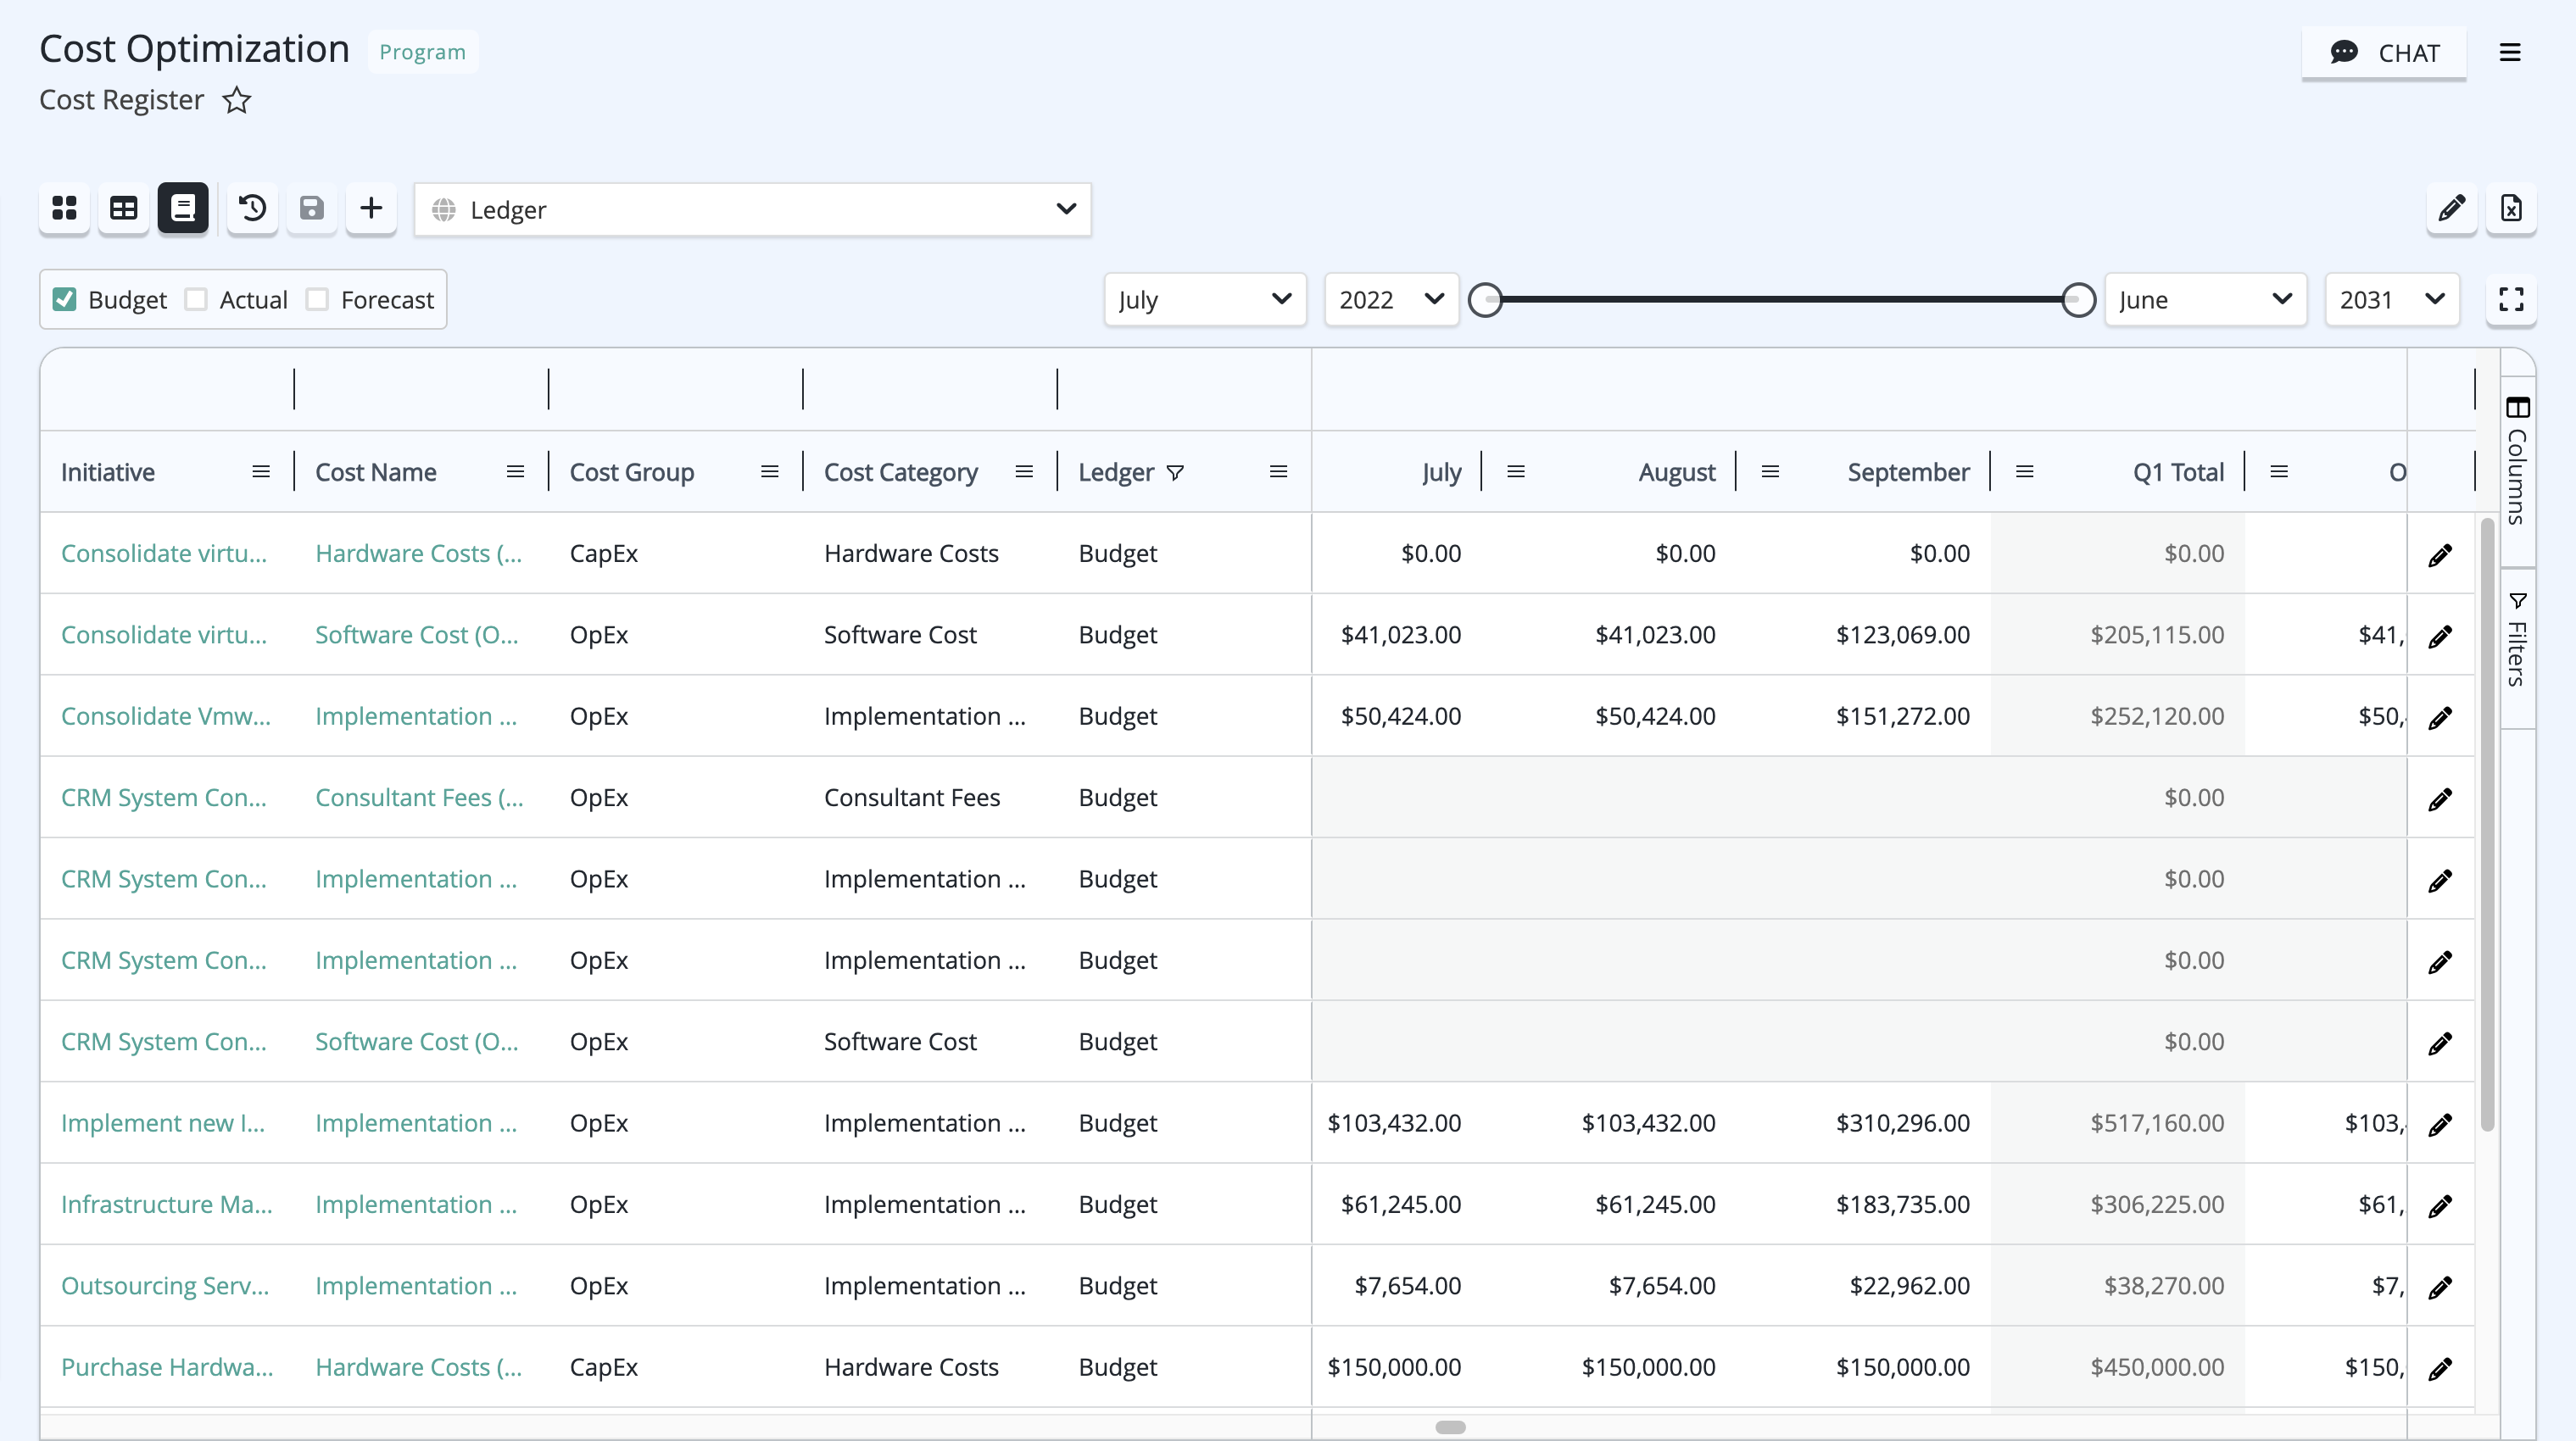The height and width of the screenshot is (1441, 2576).
Task: Open the 2022 start year dropdown
Action: coord(1391,299)
